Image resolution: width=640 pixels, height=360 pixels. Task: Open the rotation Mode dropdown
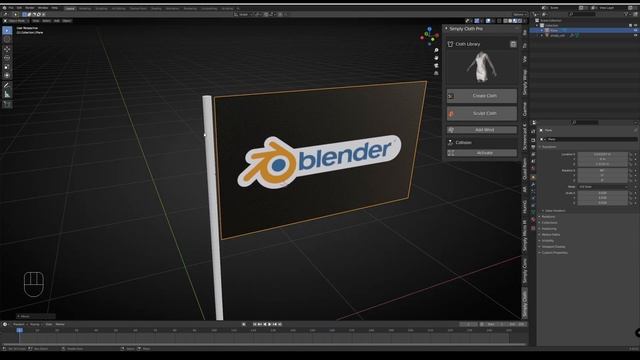pyautogui.click(x=602, y=187)
